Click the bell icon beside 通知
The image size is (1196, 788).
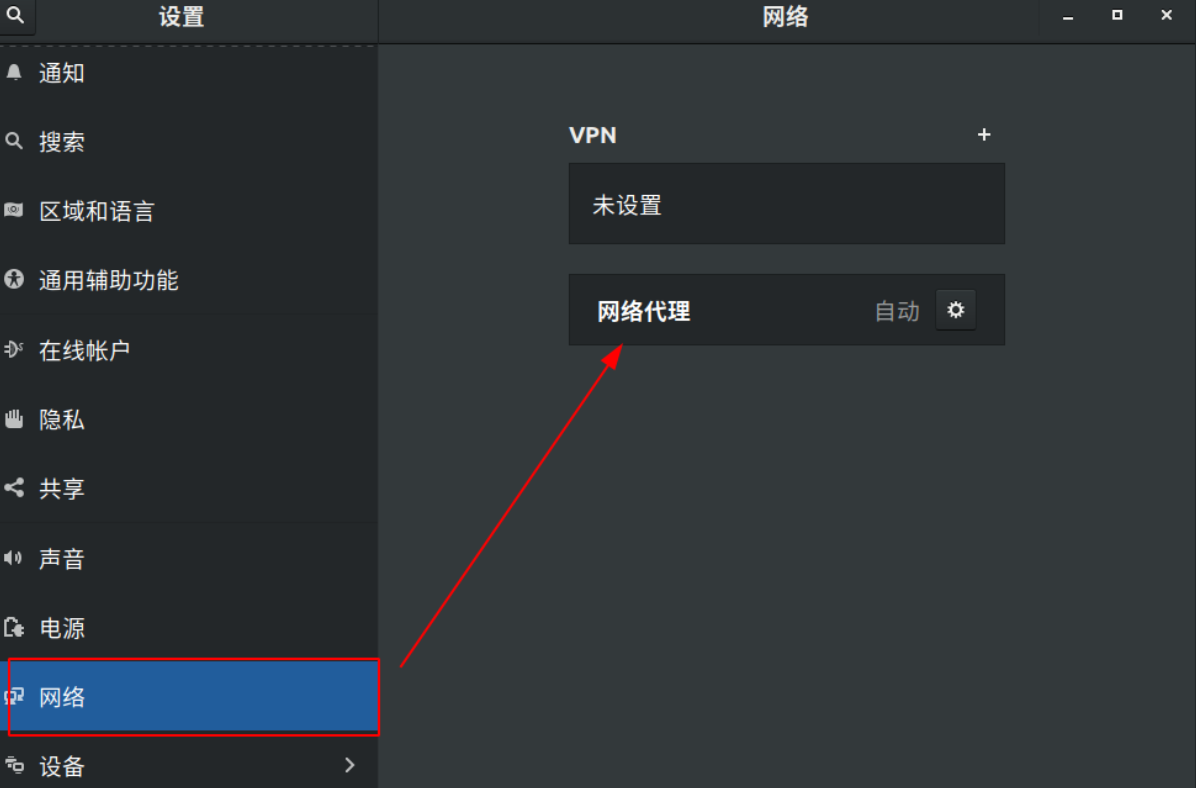tap(14, 72)
